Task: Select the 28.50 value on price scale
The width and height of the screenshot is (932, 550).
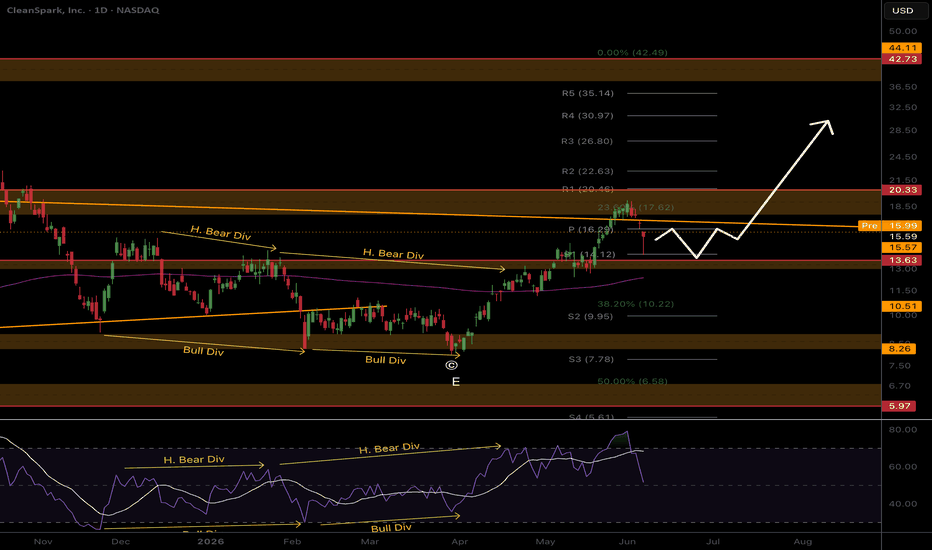Action: (902, 130)
